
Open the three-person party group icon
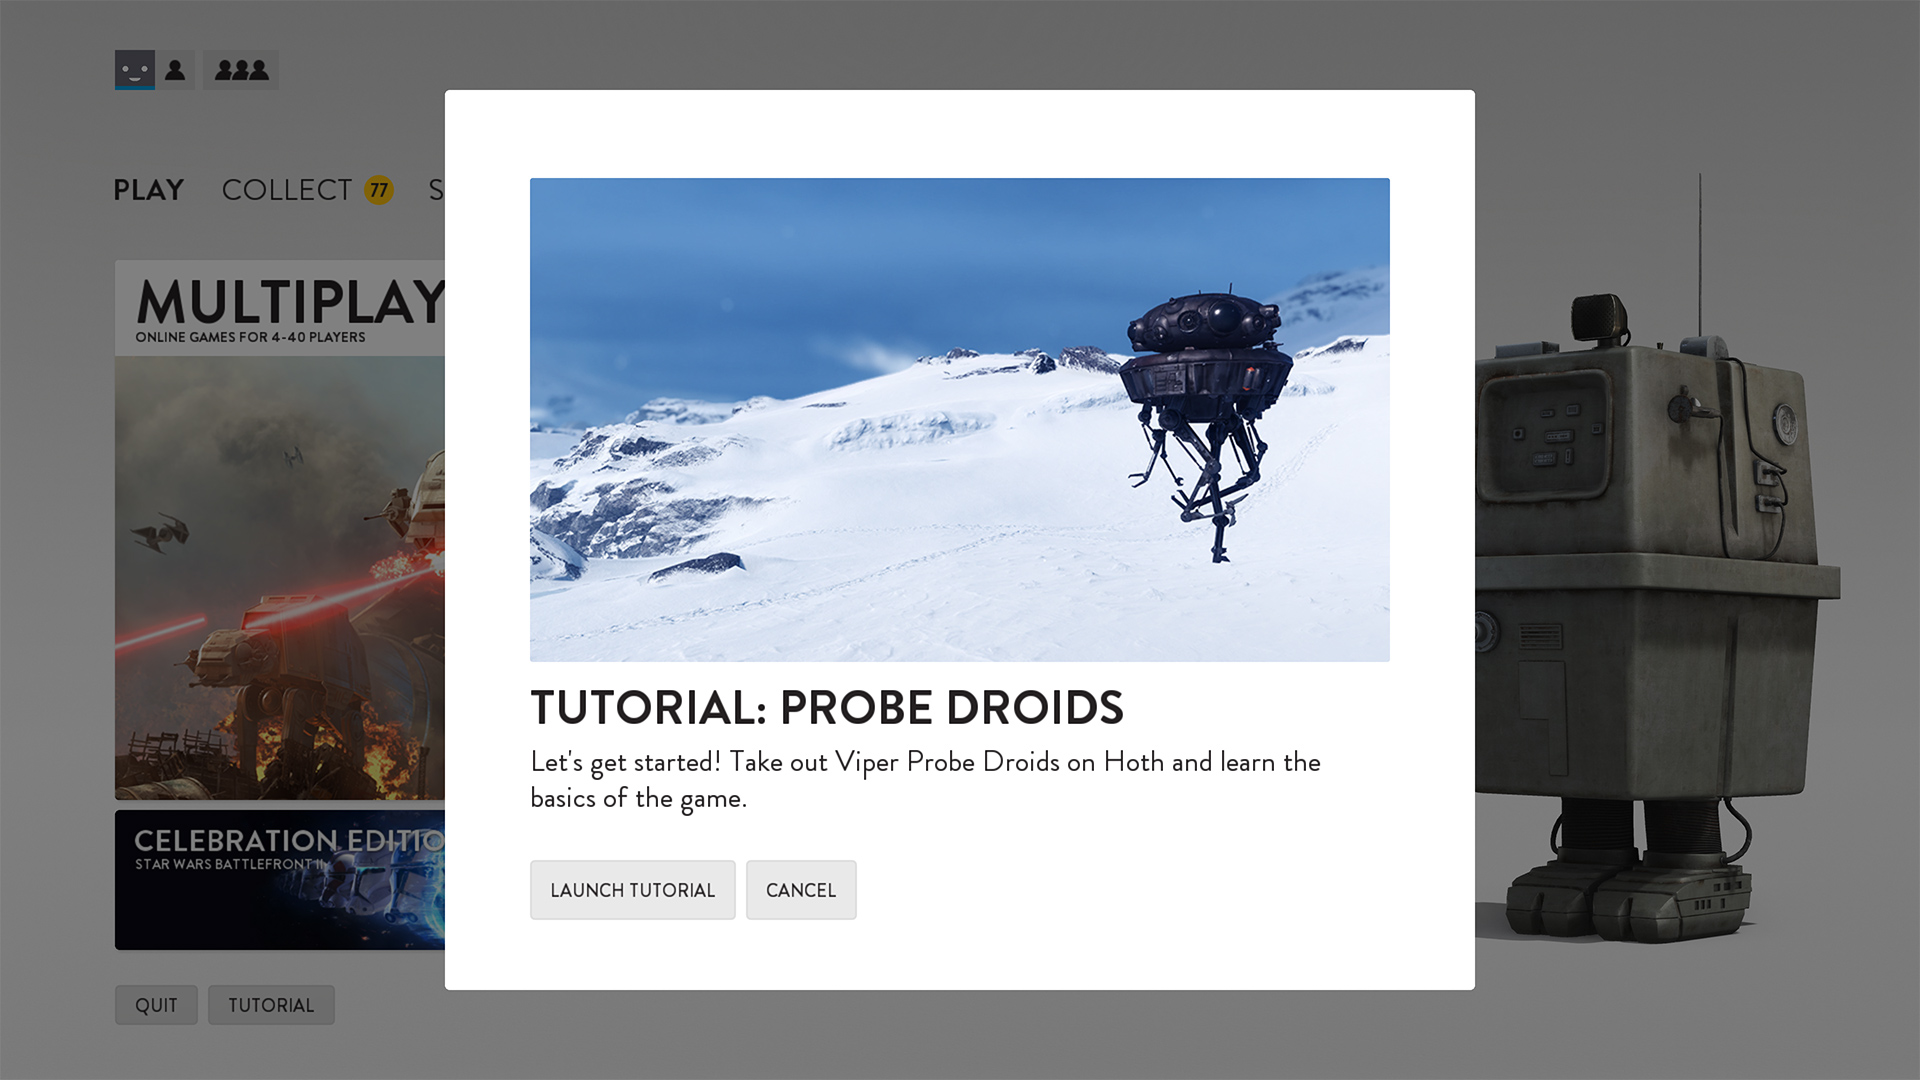click(x=241, y=70)
